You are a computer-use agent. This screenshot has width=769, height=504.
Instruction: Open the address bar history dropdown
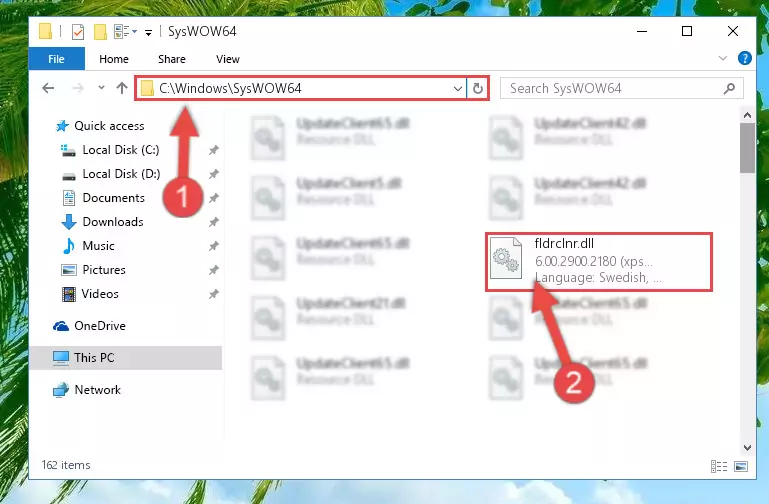tap(458, 89)
